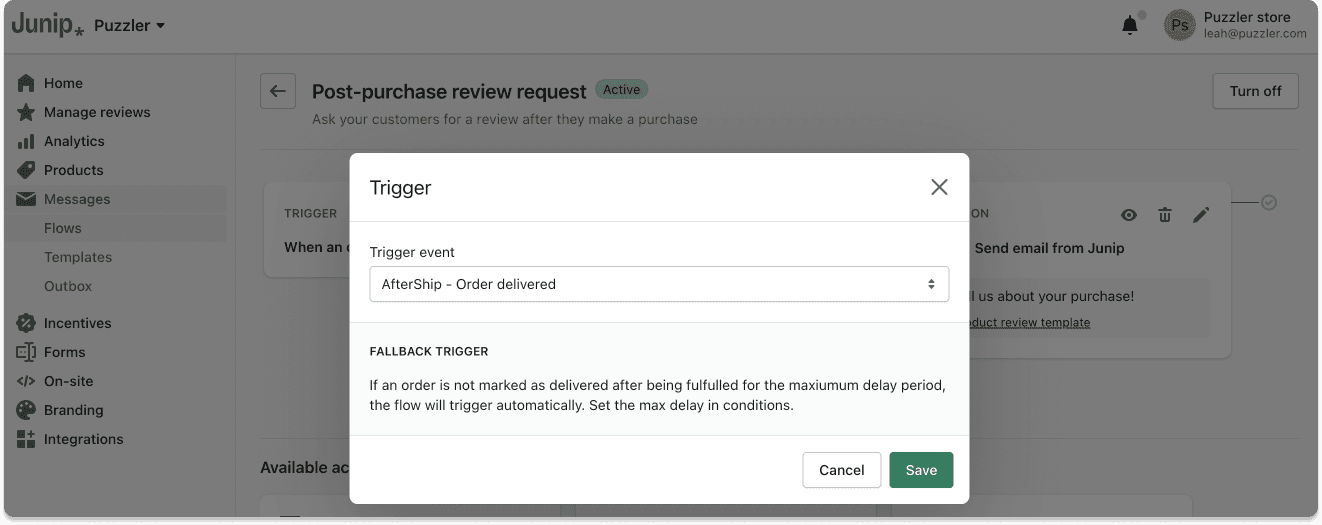The height and width of the screenshot is (525, 1322).
Task: Click the Home house icon
Action: (x=26, y=83)
